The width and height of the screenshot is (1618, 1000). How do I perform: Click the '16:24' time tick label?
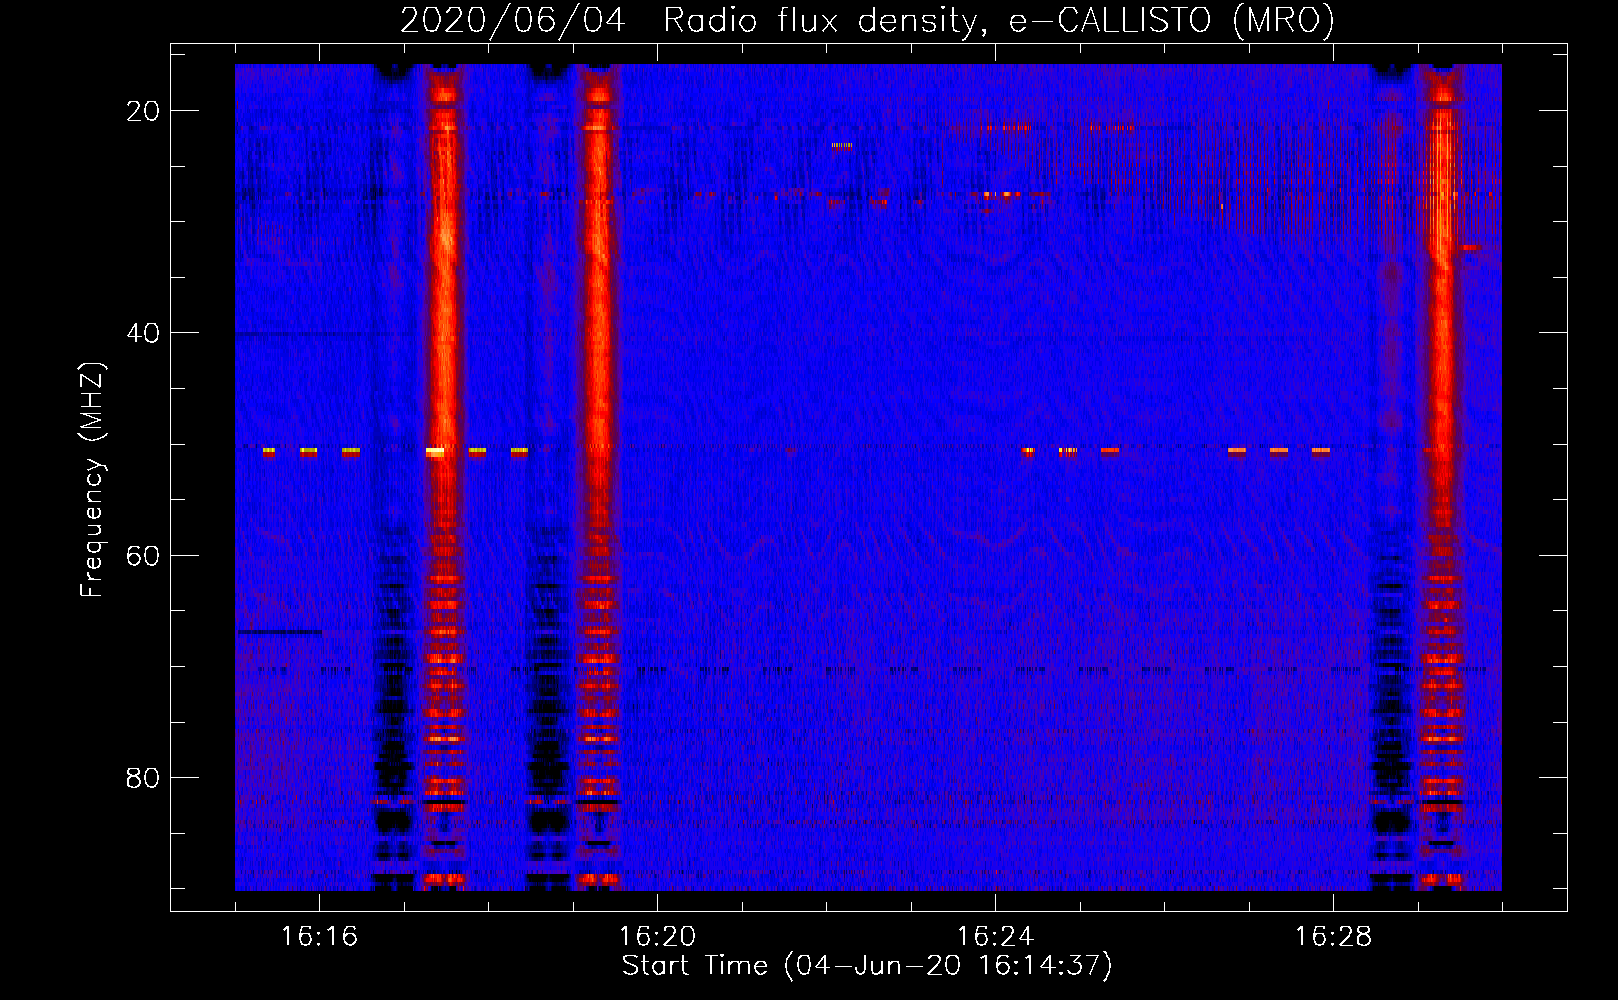(995, 937)
